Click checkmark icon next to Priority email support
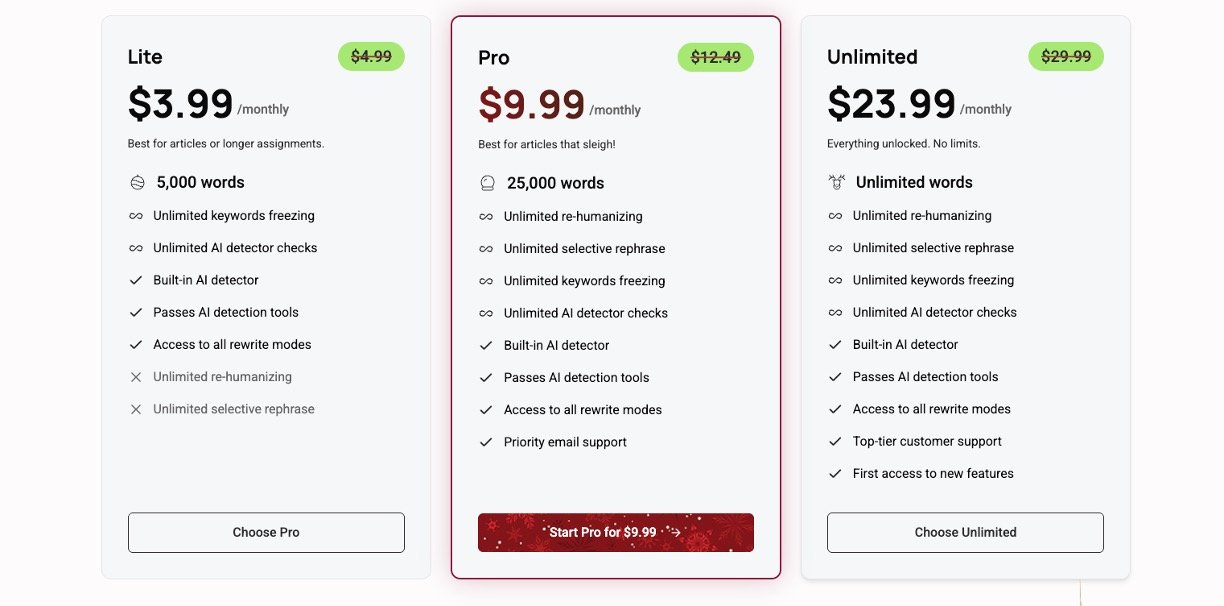 pos(486,442)
